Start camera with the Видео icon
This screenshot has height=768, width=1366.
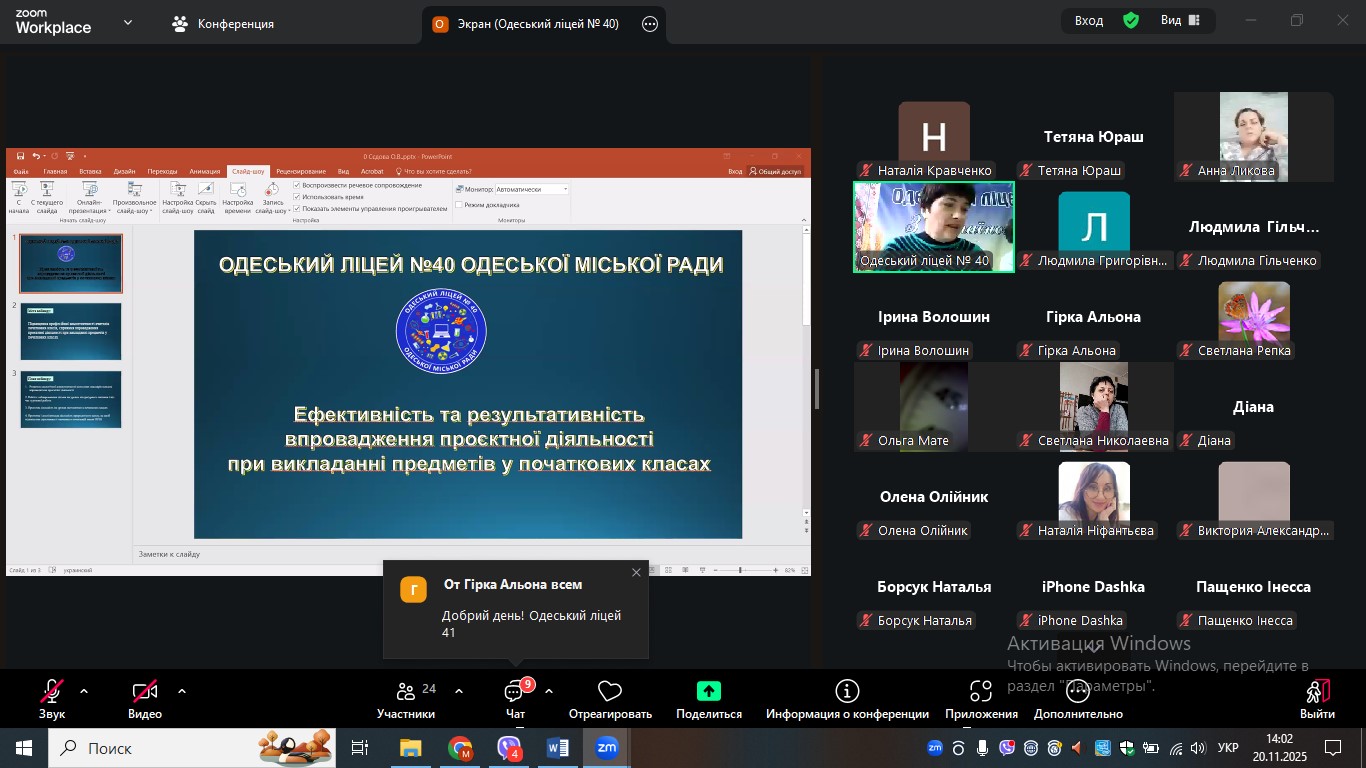(x=145, y=692)
